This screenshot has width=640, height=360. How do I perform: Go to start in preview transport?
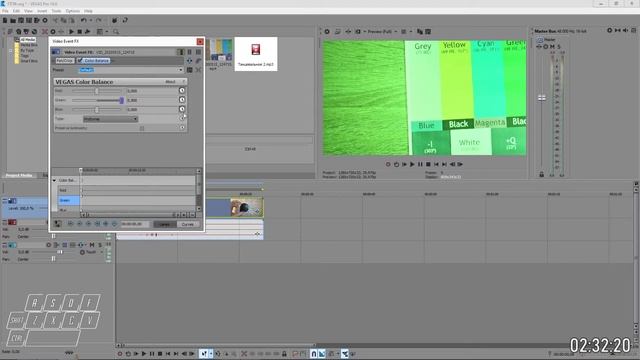(x=436, y=164)
